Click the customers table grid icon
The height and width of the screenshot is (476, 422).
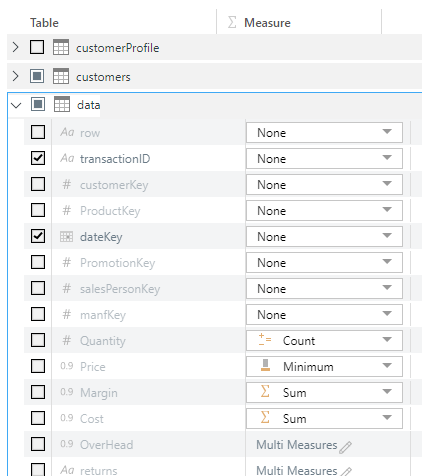pyautogui.click(x=61, y=76)
